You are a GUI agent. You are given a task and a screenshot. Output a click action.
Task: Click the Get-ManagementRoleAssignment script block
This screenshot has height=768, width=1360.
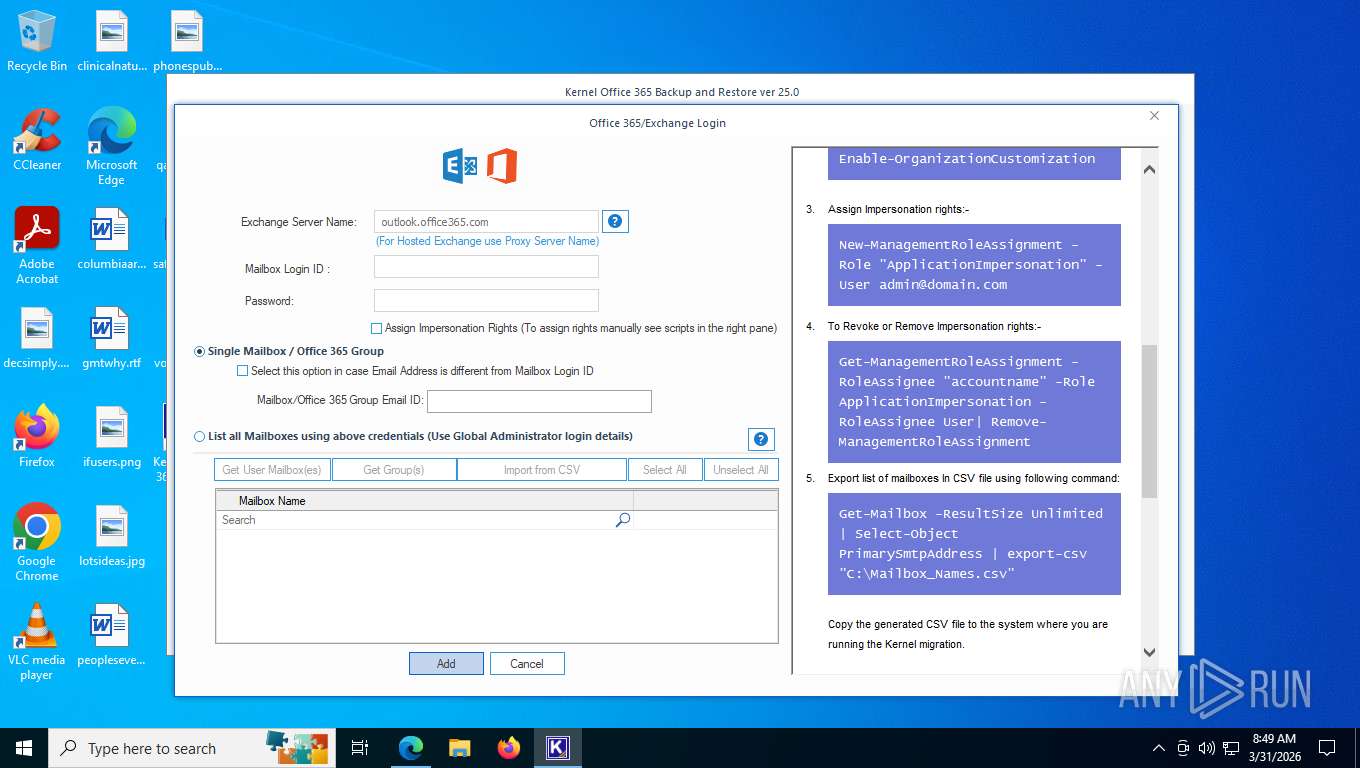974,402
